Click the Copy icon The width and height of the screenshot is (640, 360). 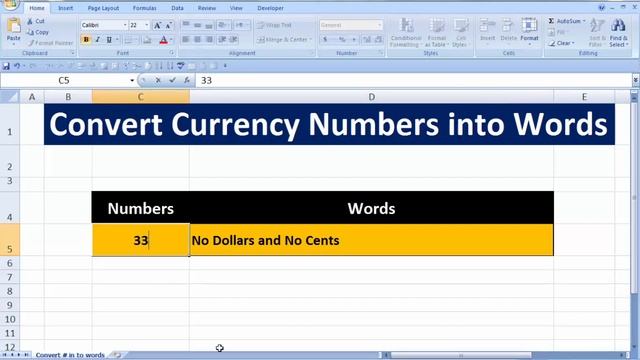pyautogui.click(x=30, y=32)
